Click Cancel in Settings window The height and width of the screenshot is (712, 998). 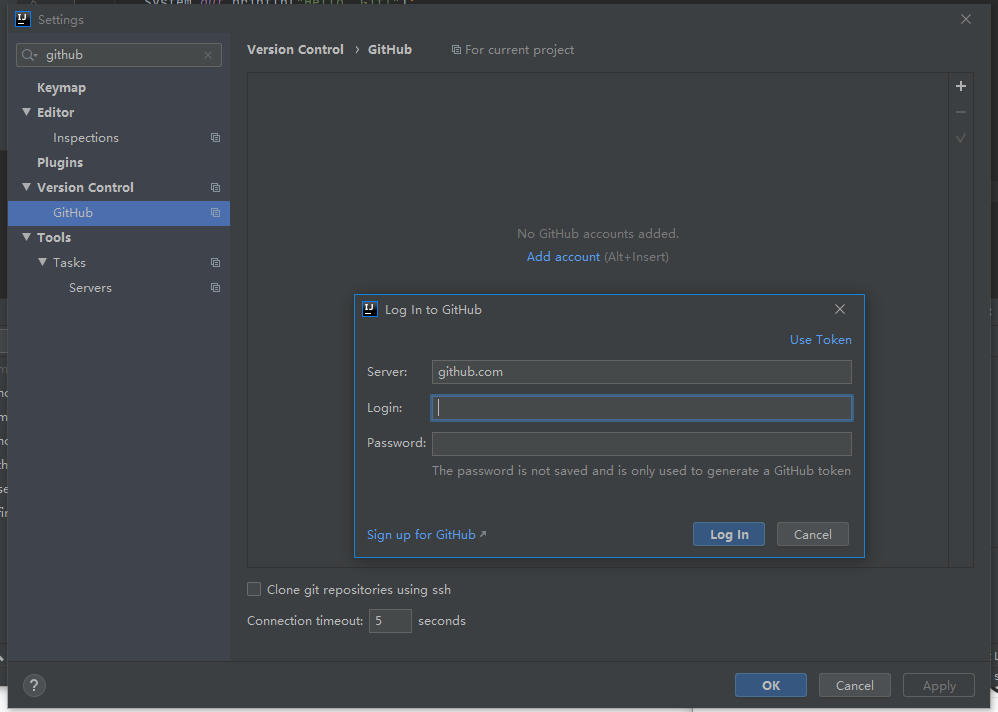[854, 685]
